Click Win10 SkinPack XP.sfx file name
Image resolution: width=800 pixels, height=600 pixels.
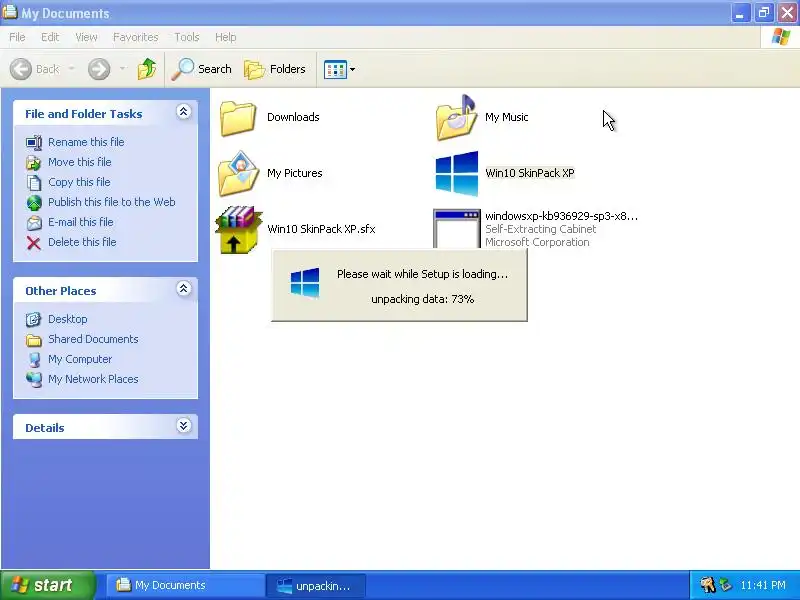pyautogui.click(x=321, y=229)
